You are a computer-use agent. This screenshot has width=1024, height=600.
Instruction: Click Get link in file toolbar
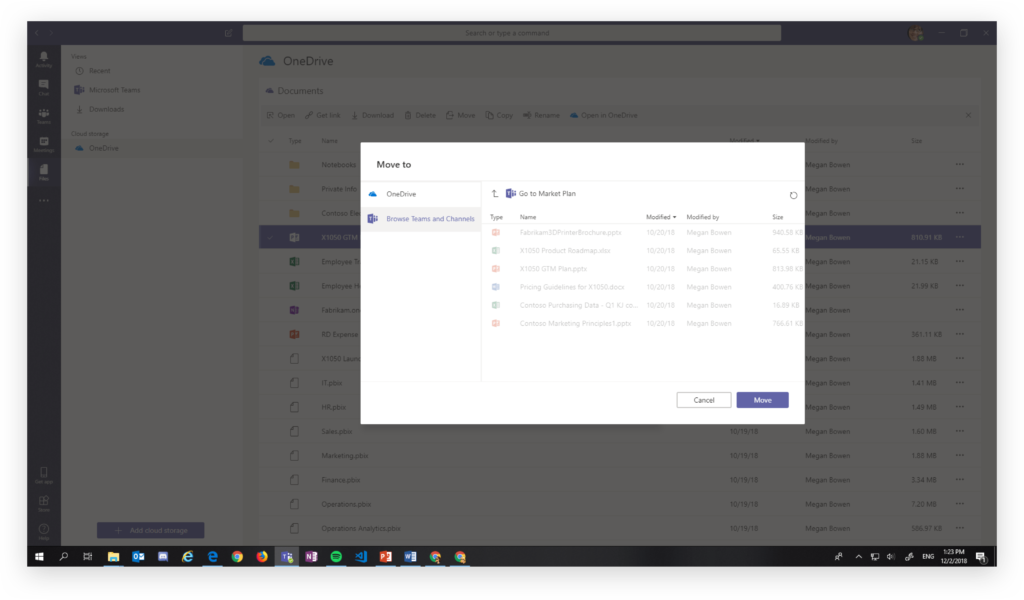(323, 116)
